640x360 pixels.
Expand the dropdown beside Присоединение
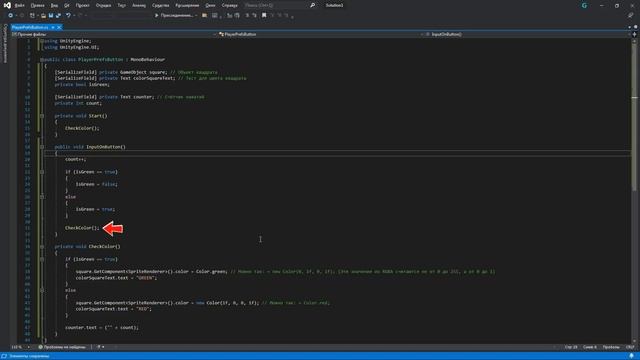[196, 16]
